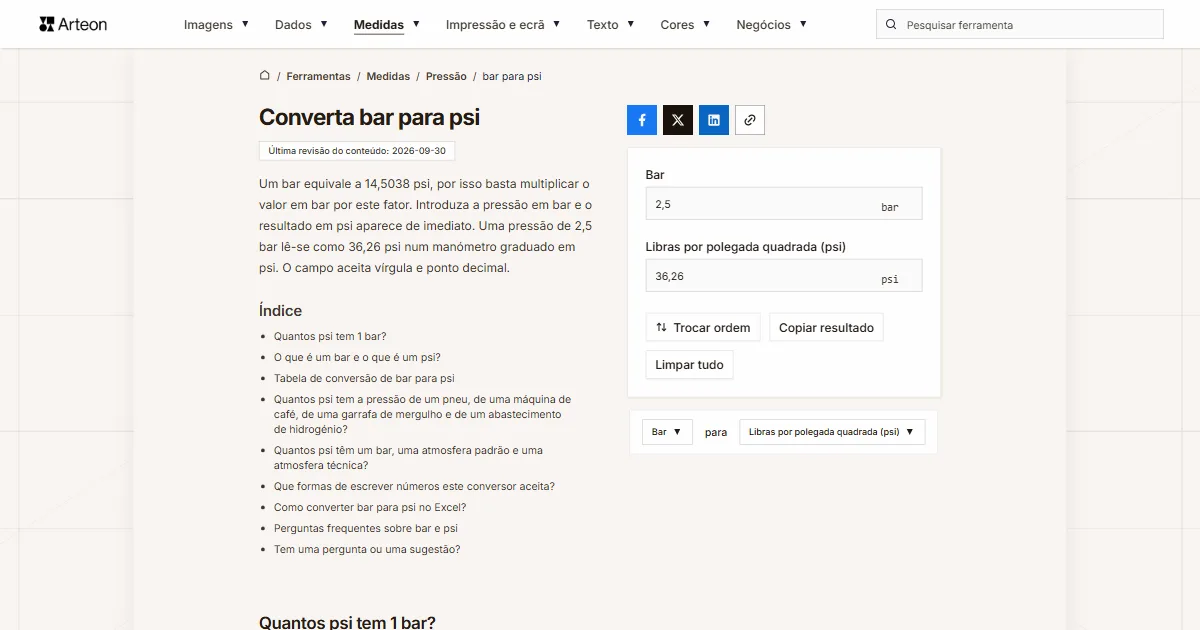1200x630 pixels.
Task: Click the Copiar resultado button
Action: coord(826,328)
